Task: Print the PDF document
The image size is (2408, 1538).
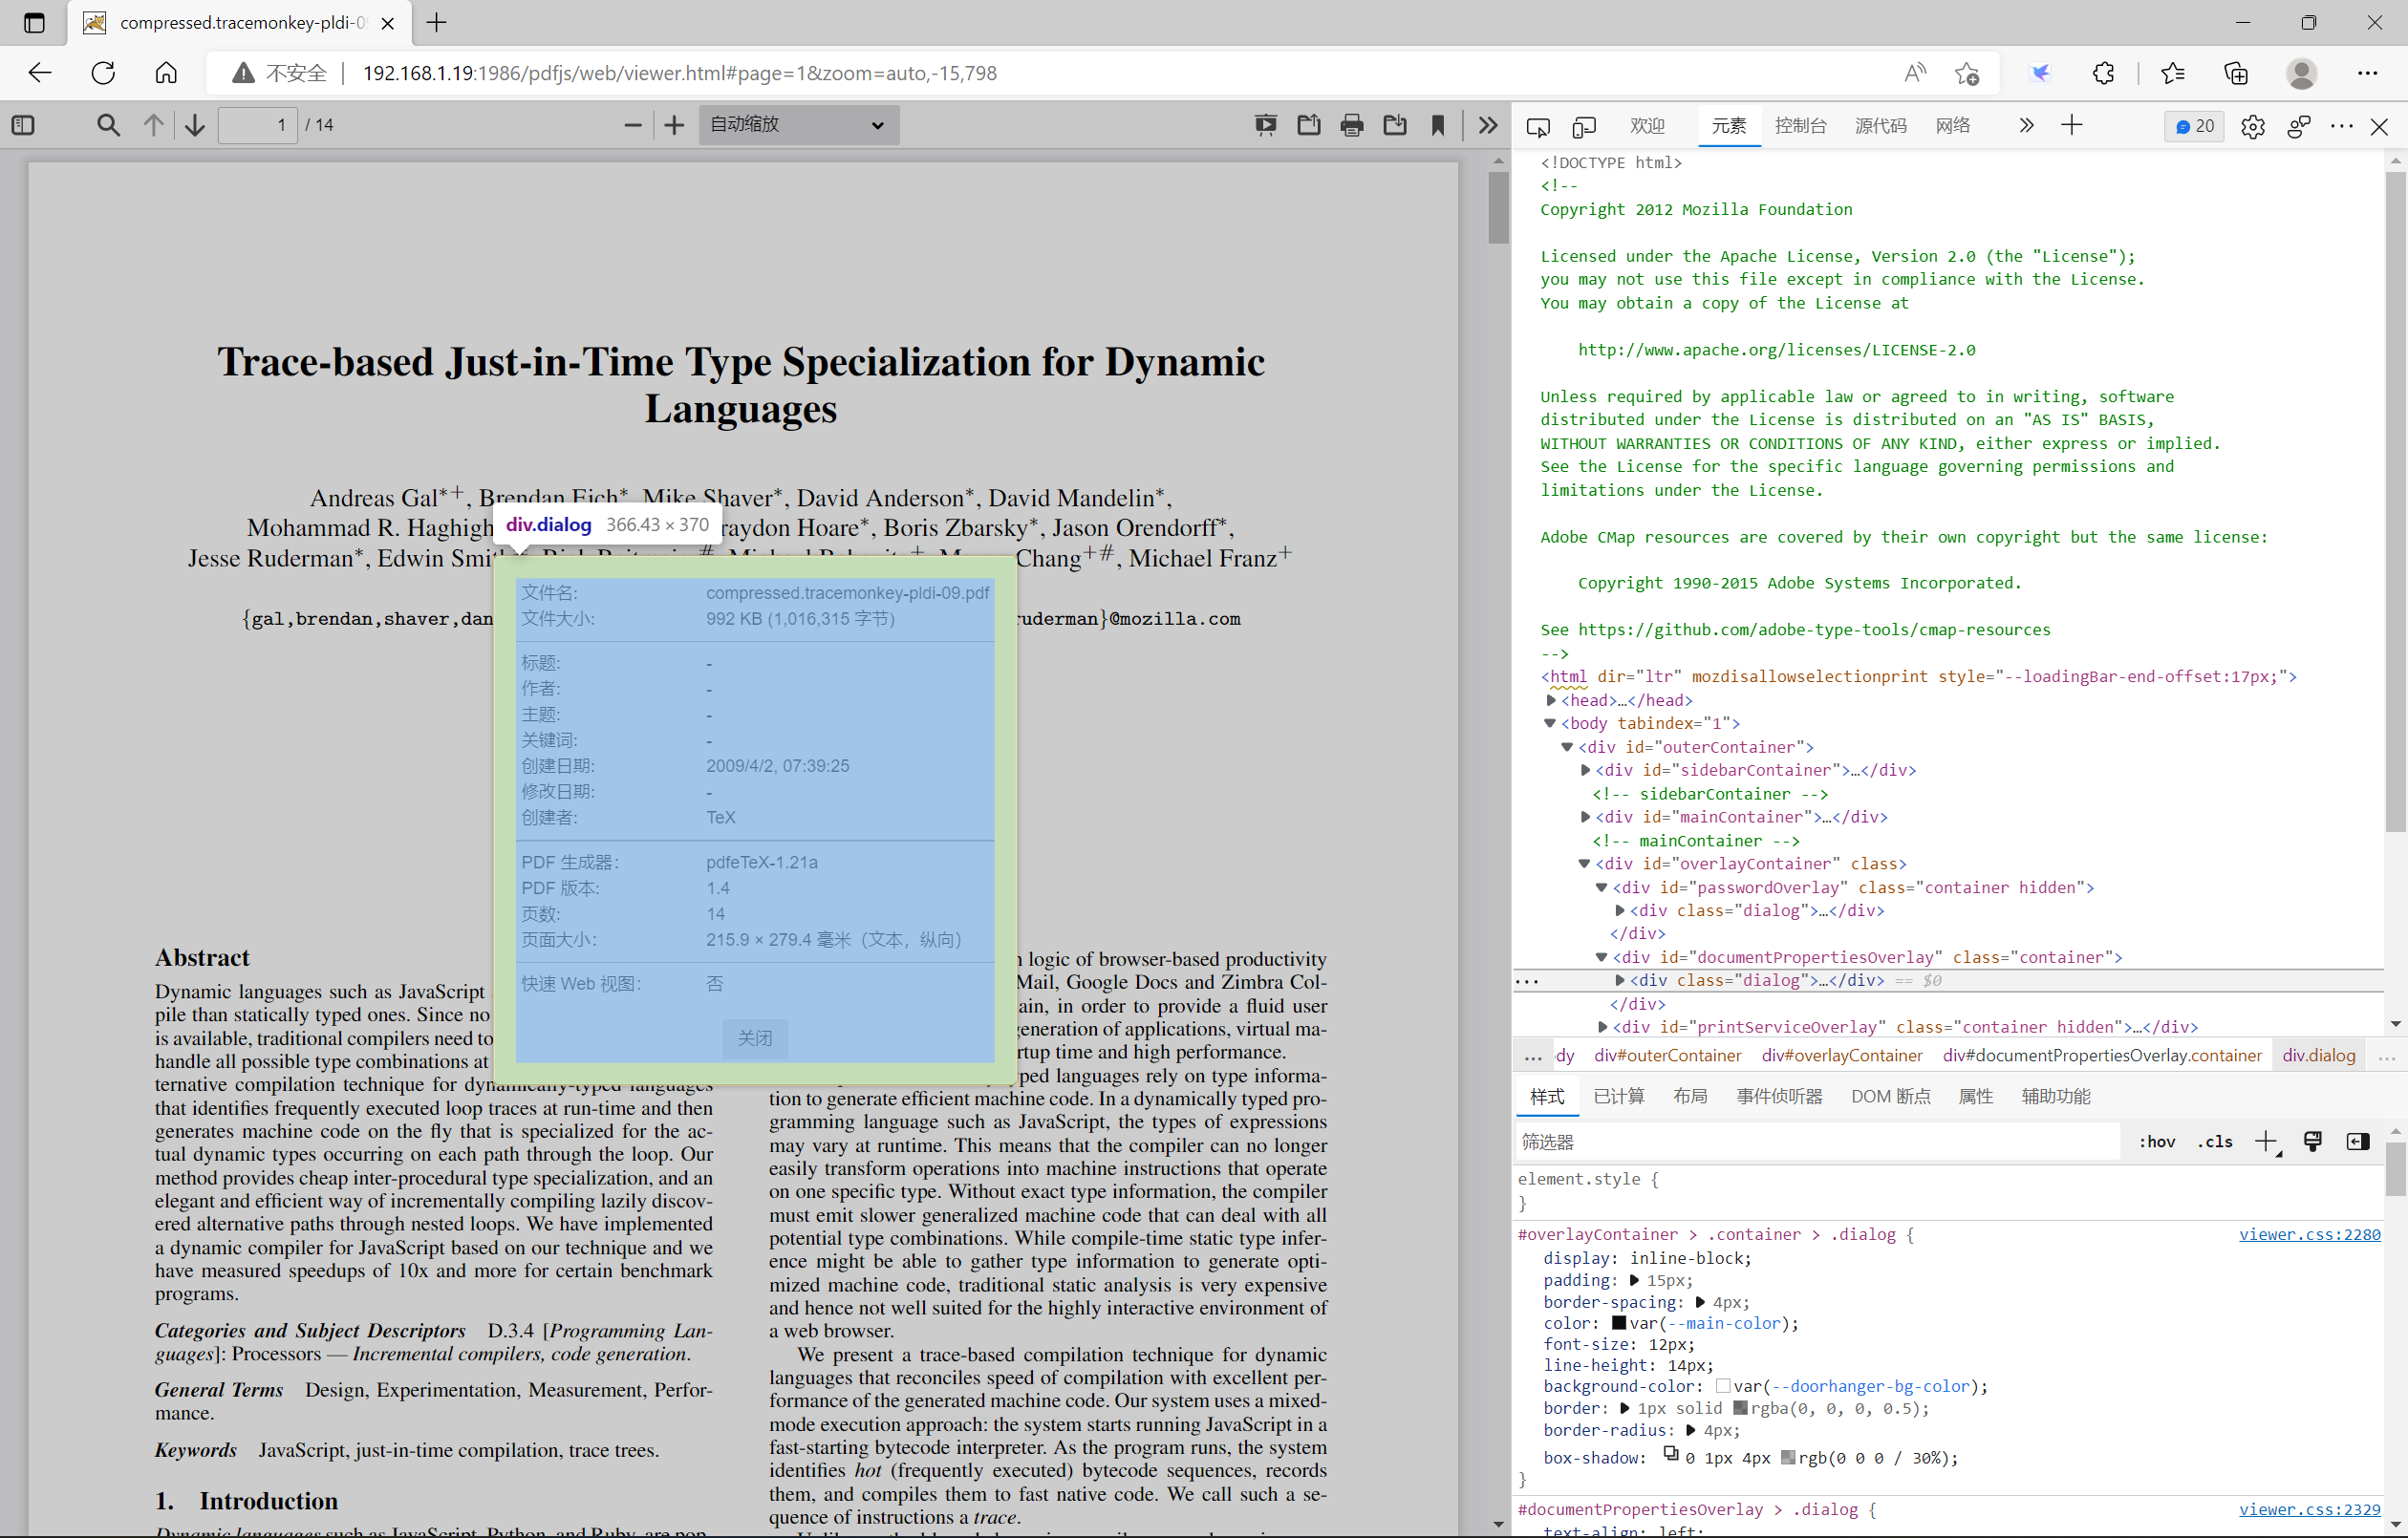Action: click(x=1351, y=125)
